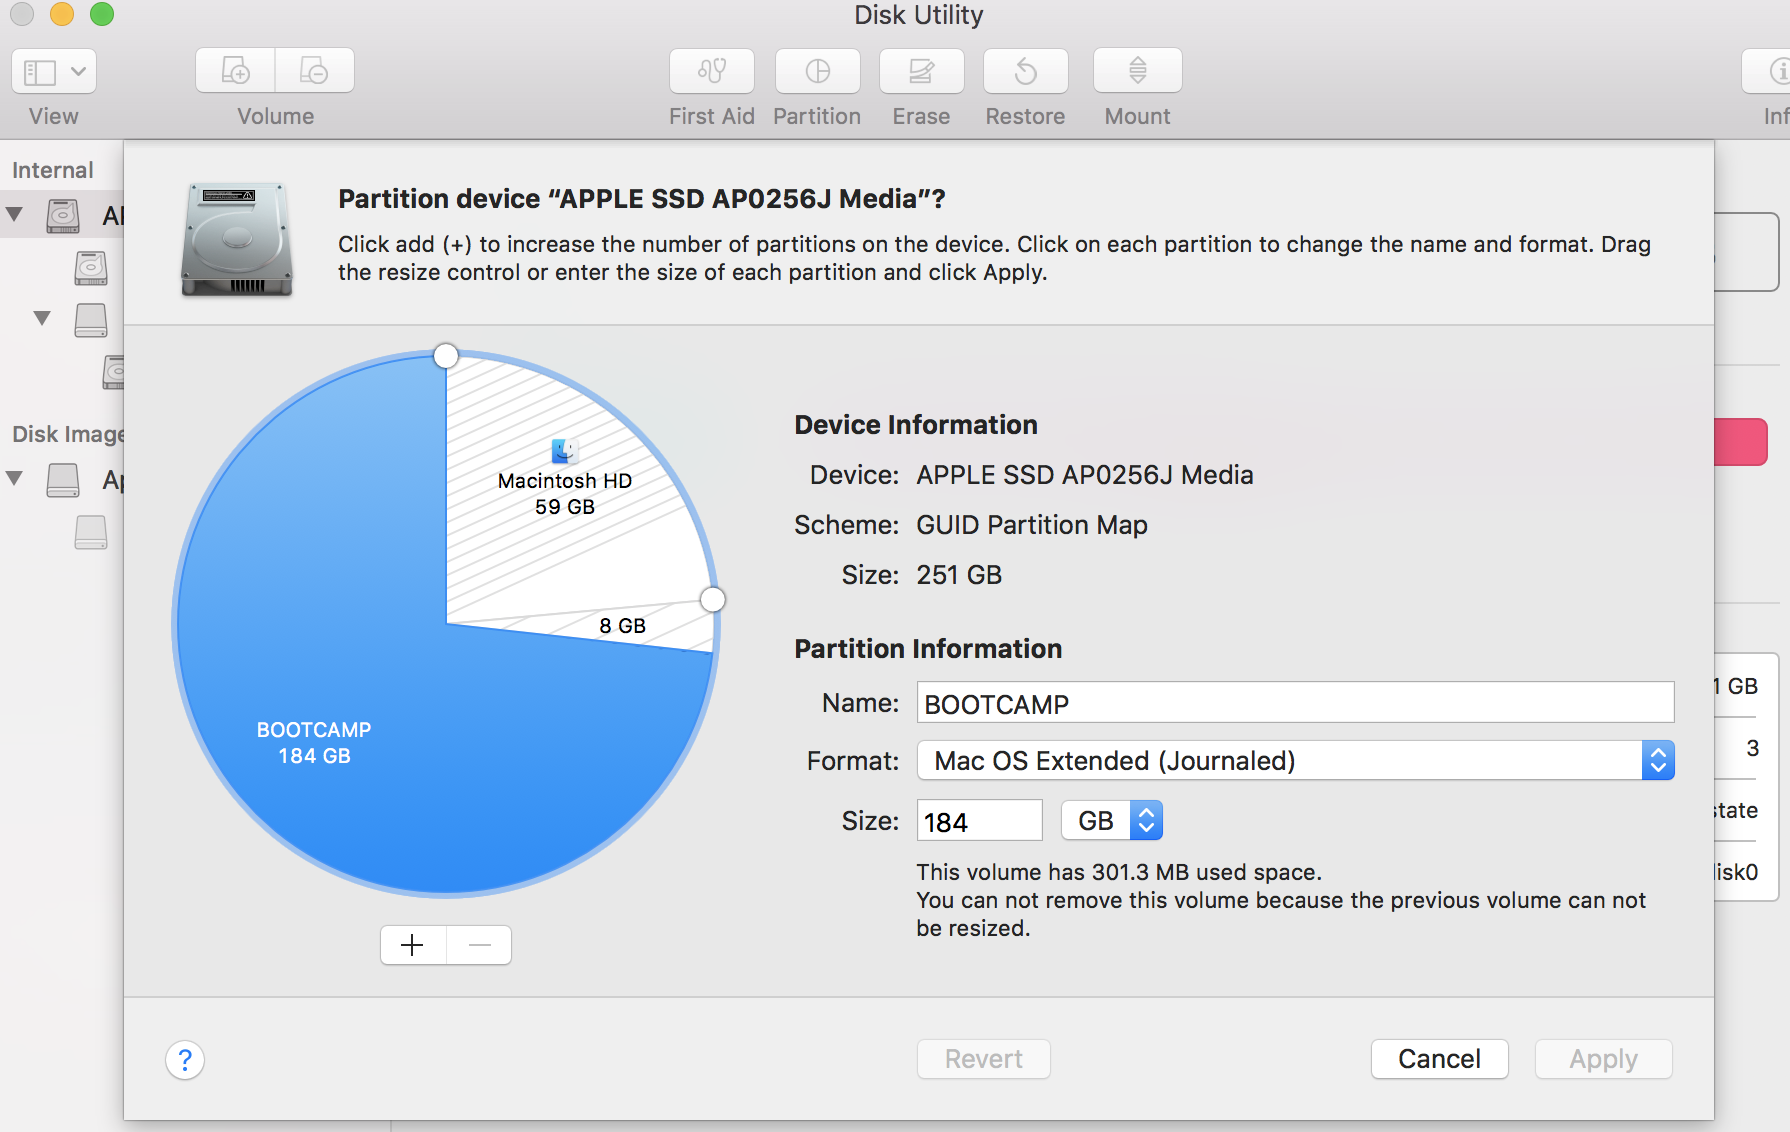The image size is (1790, 1132).
Task: Select the Partition tool in toolbar
Action: coord(817,70)
